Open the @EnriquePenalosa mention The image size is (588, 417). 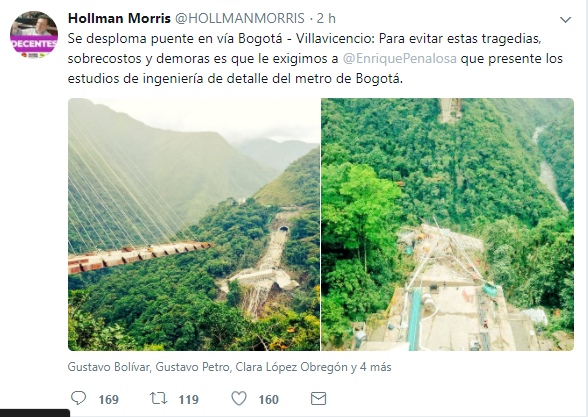[399, 58]
